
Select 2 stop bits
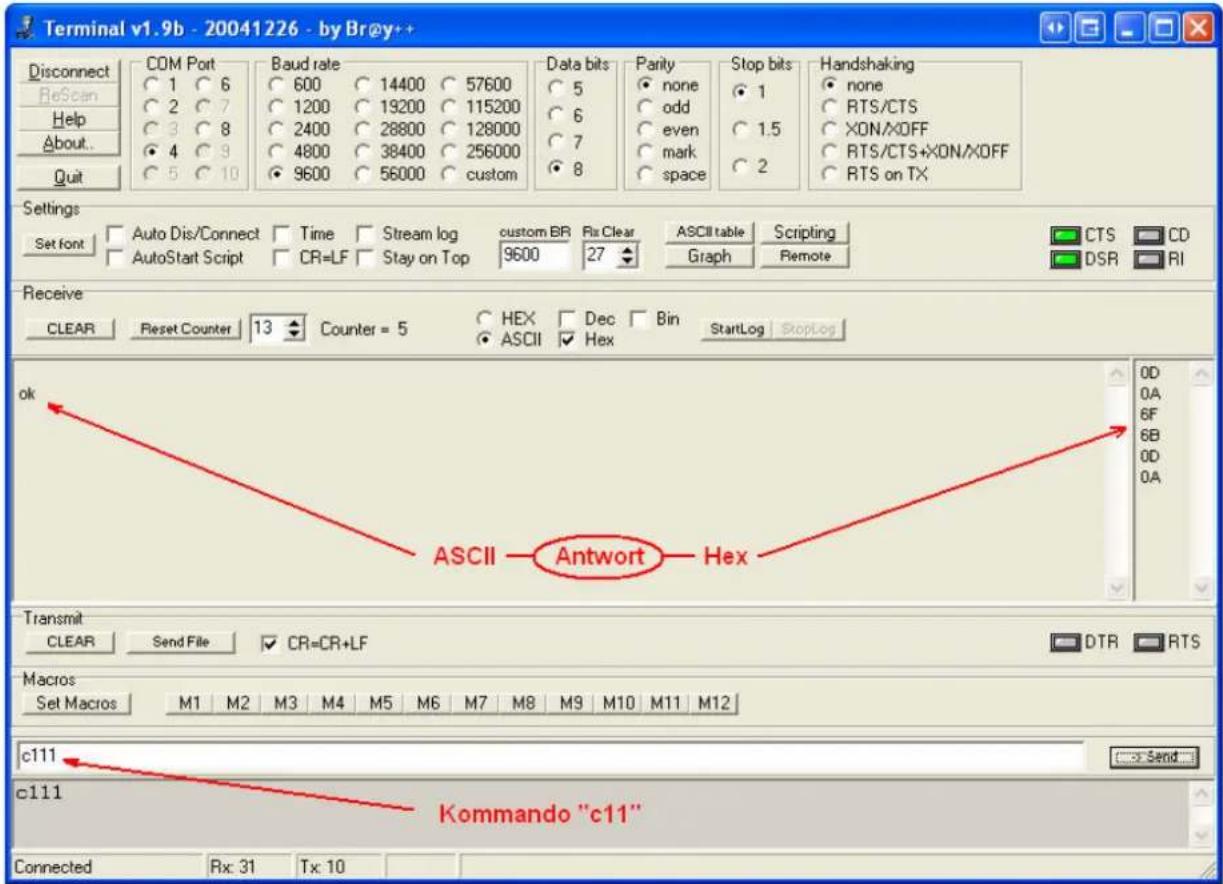(740, 167)
